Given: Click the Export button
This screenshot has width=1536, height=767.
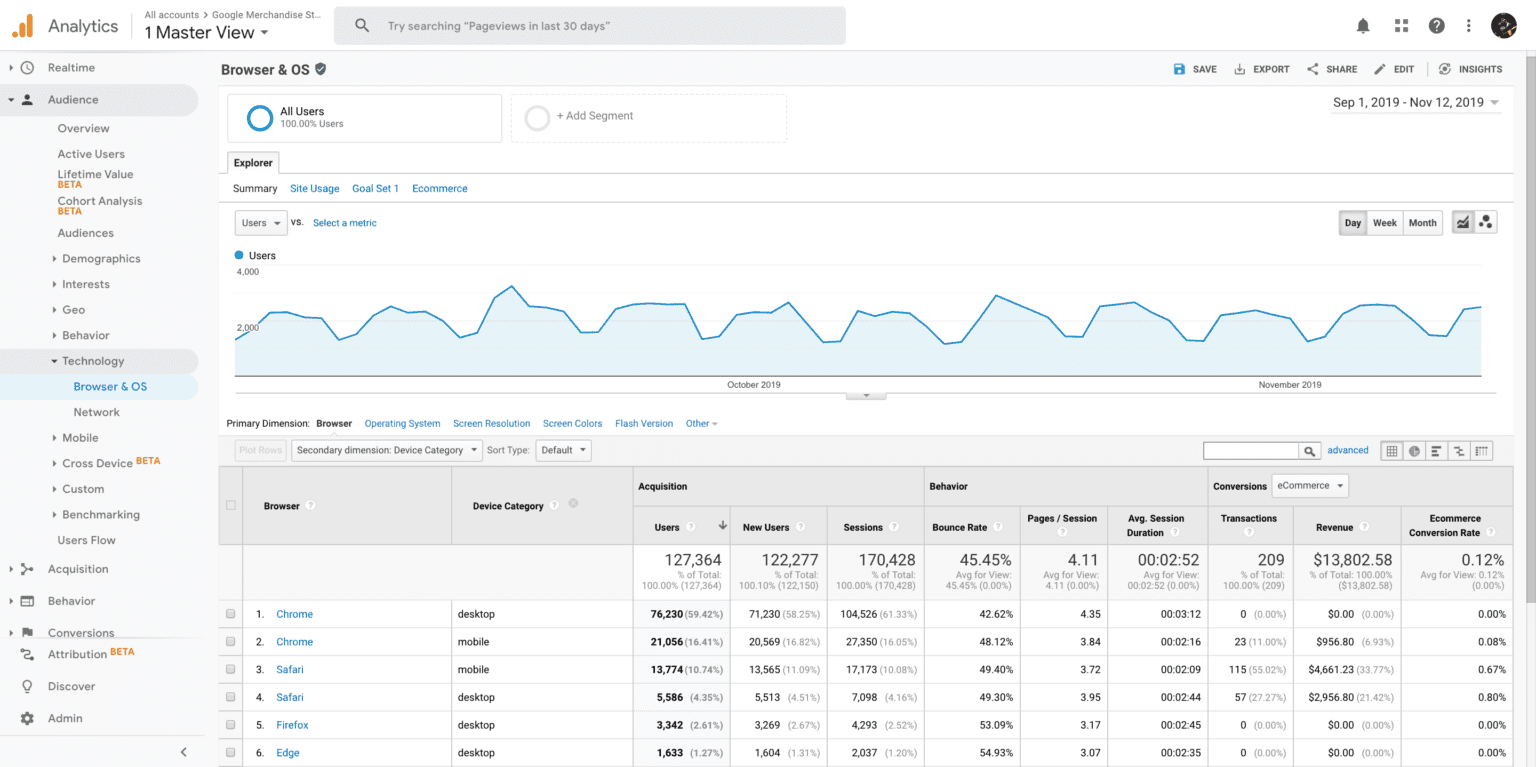Looking at the screenshot, I should tap(1261, 69).
